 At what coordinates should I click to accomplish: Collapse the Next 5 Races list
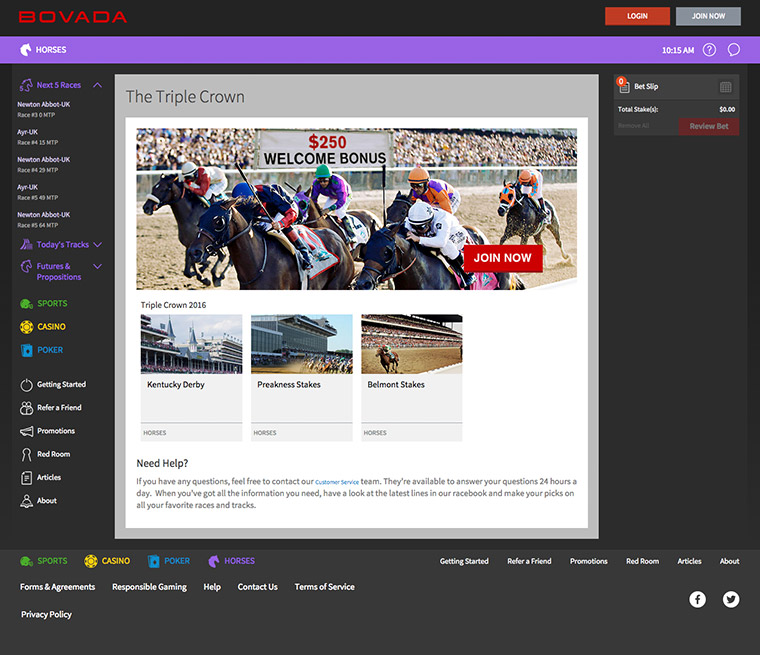click(x=97, y=86)
